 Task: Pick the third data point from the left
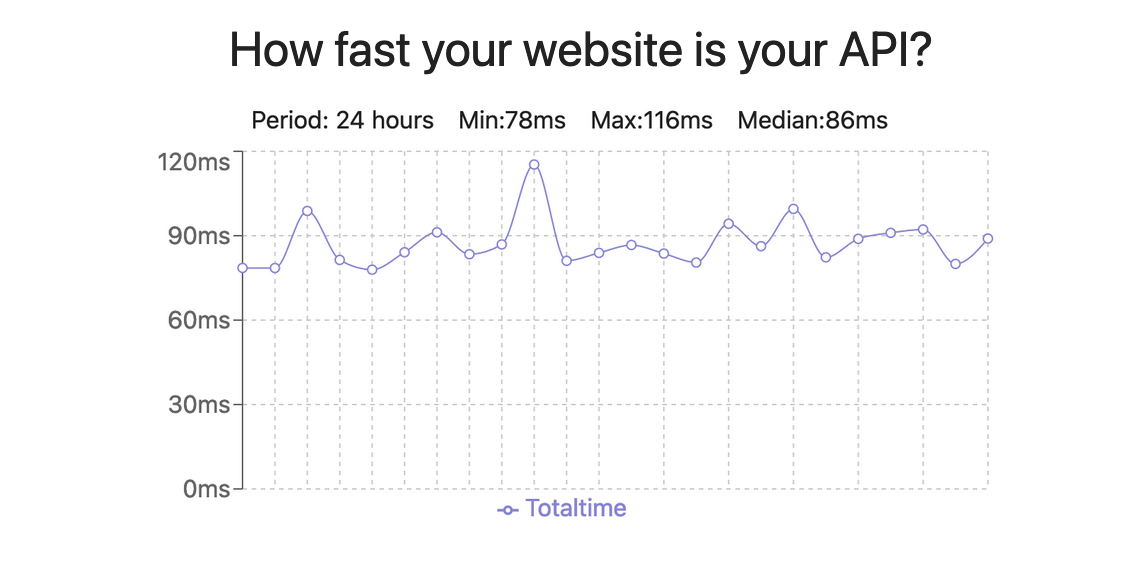pos(307,210)
